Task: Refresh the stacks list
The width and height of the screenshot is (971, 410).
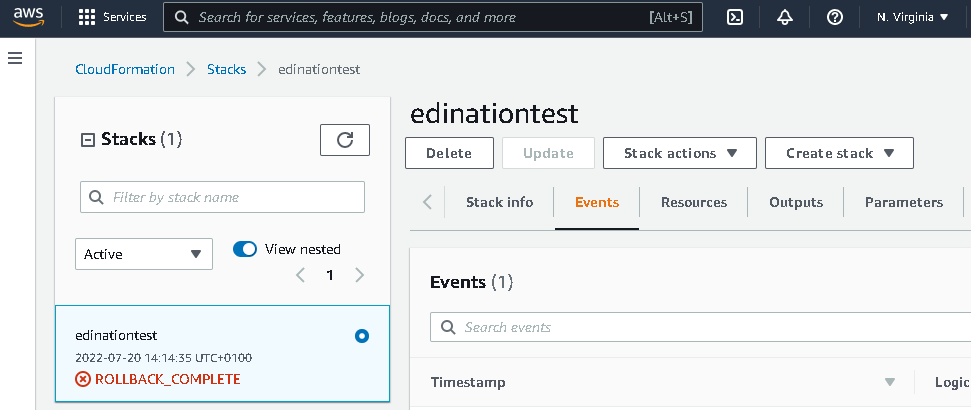Action: click(345, 140)
